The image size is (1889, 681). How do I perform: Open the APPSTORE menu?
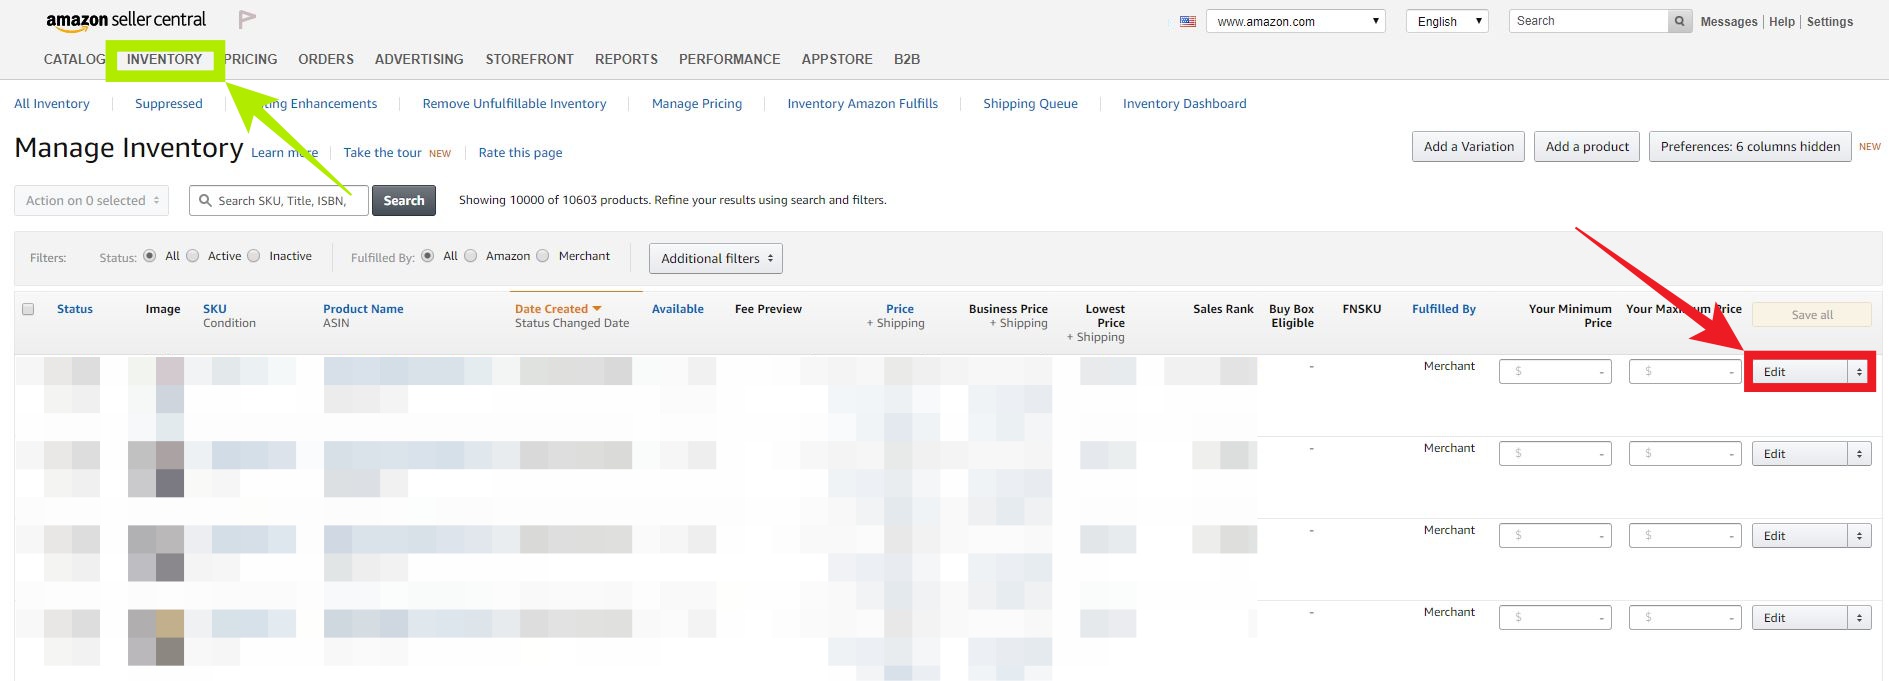click(837, 59)
